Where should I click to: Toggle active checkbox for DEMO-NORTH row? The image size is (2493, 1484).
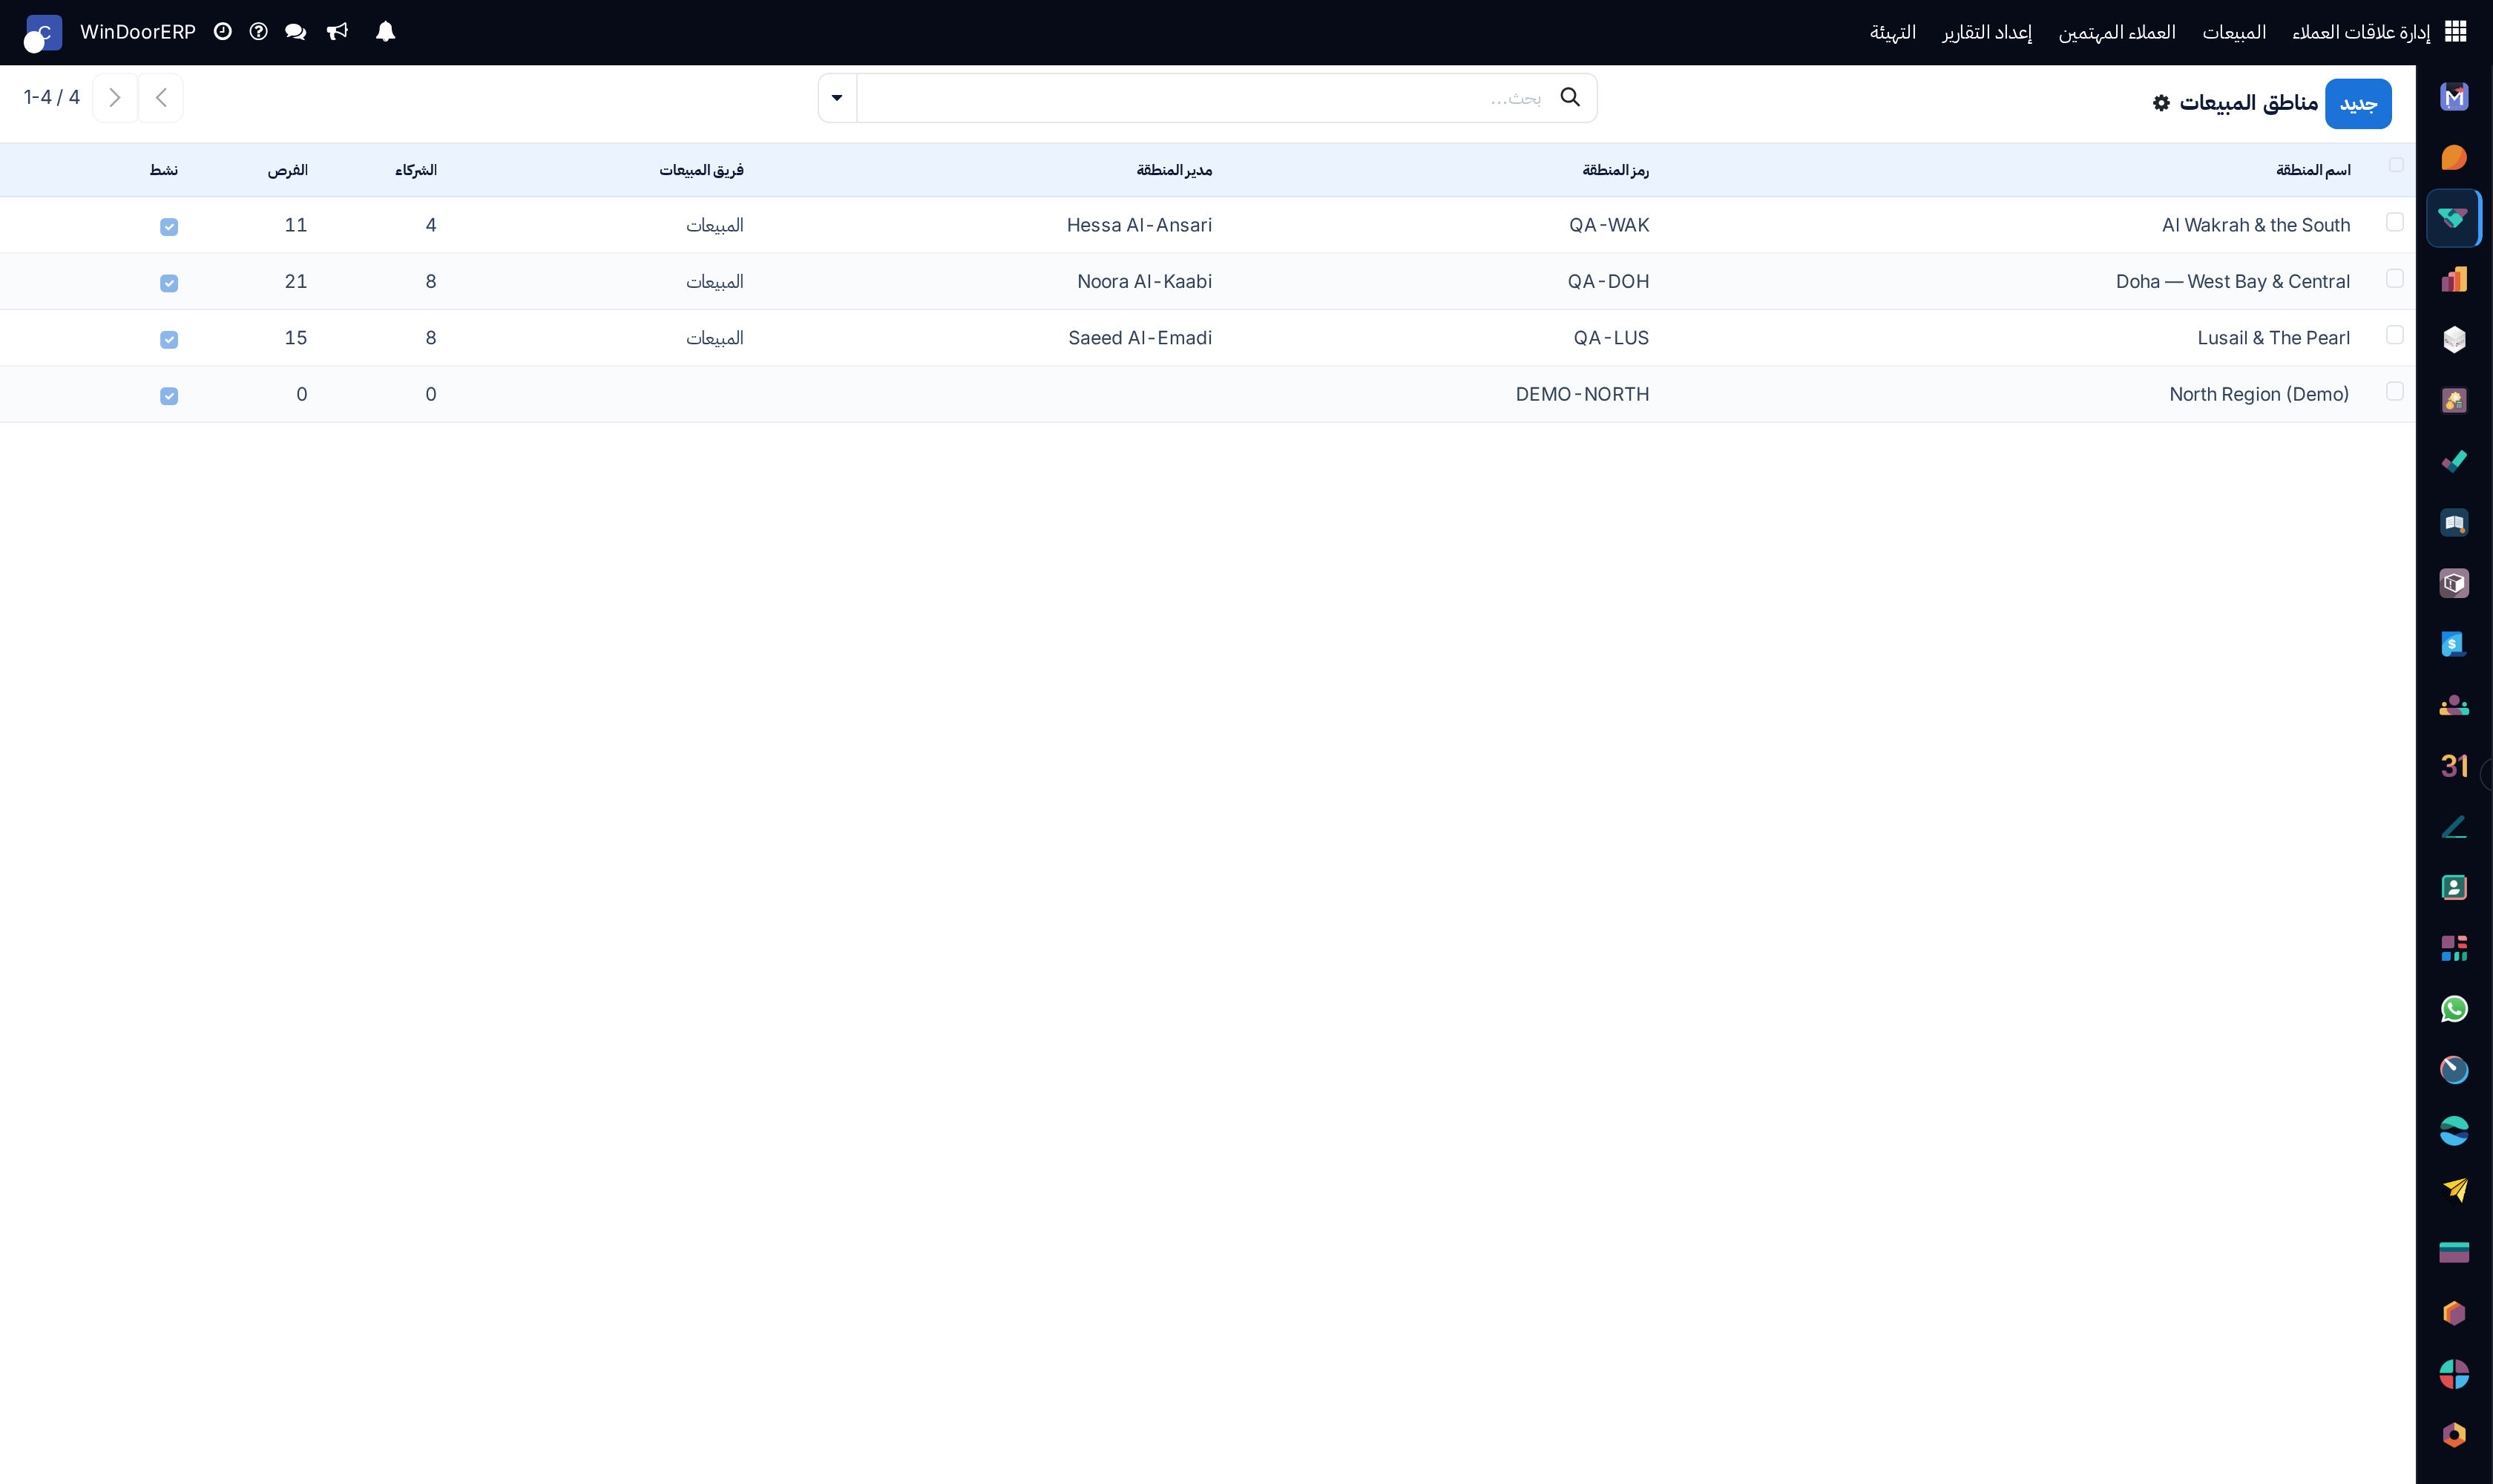(x=169, y=396)
